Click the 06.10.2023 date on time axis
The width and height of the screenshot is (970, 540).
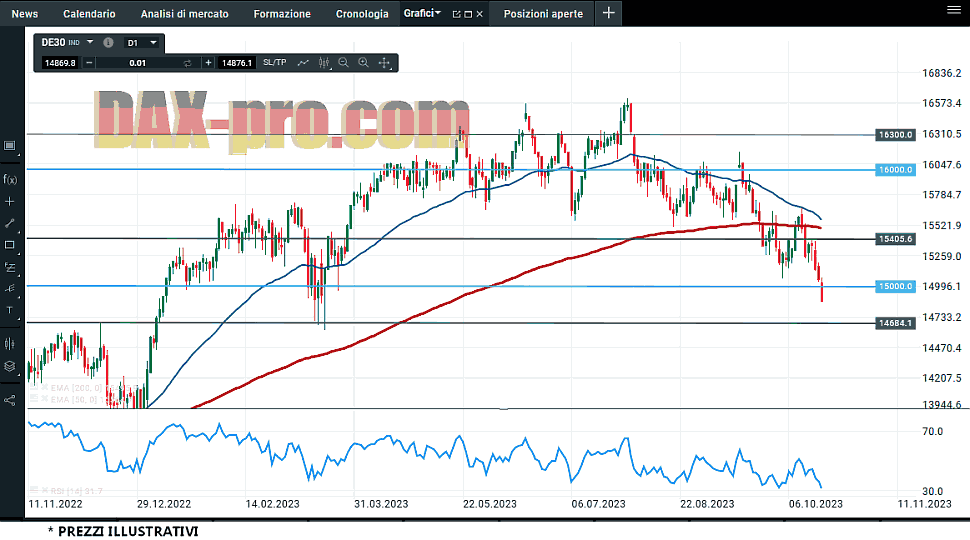coord(815,504)
